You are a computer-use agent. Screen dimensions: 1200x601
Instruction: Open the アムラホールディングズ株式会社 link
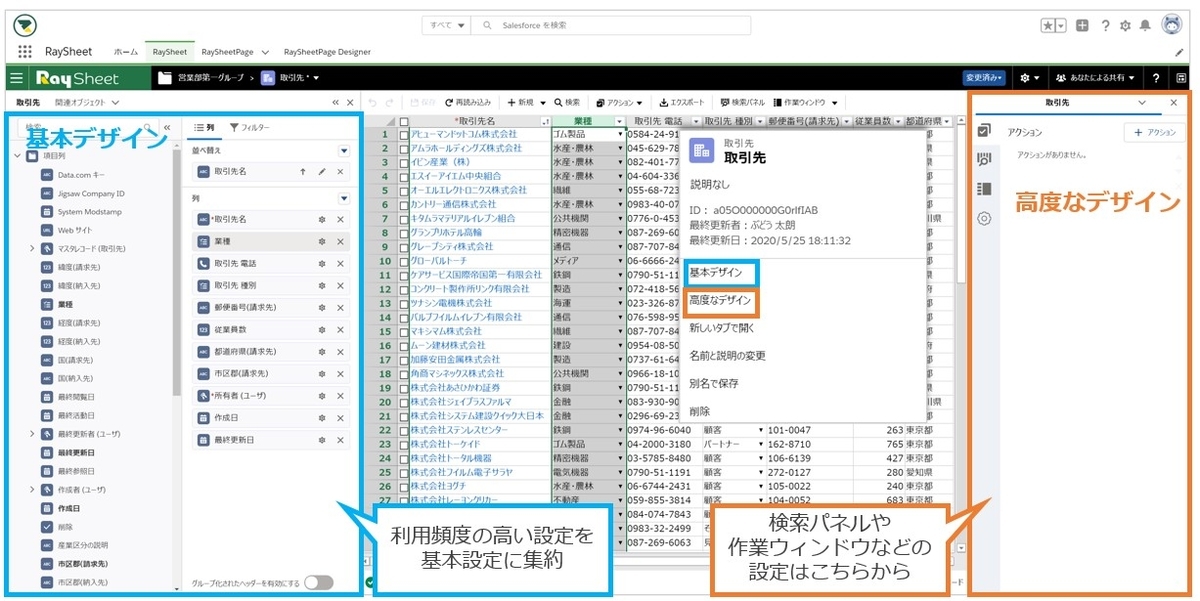[x=466, y=148]
